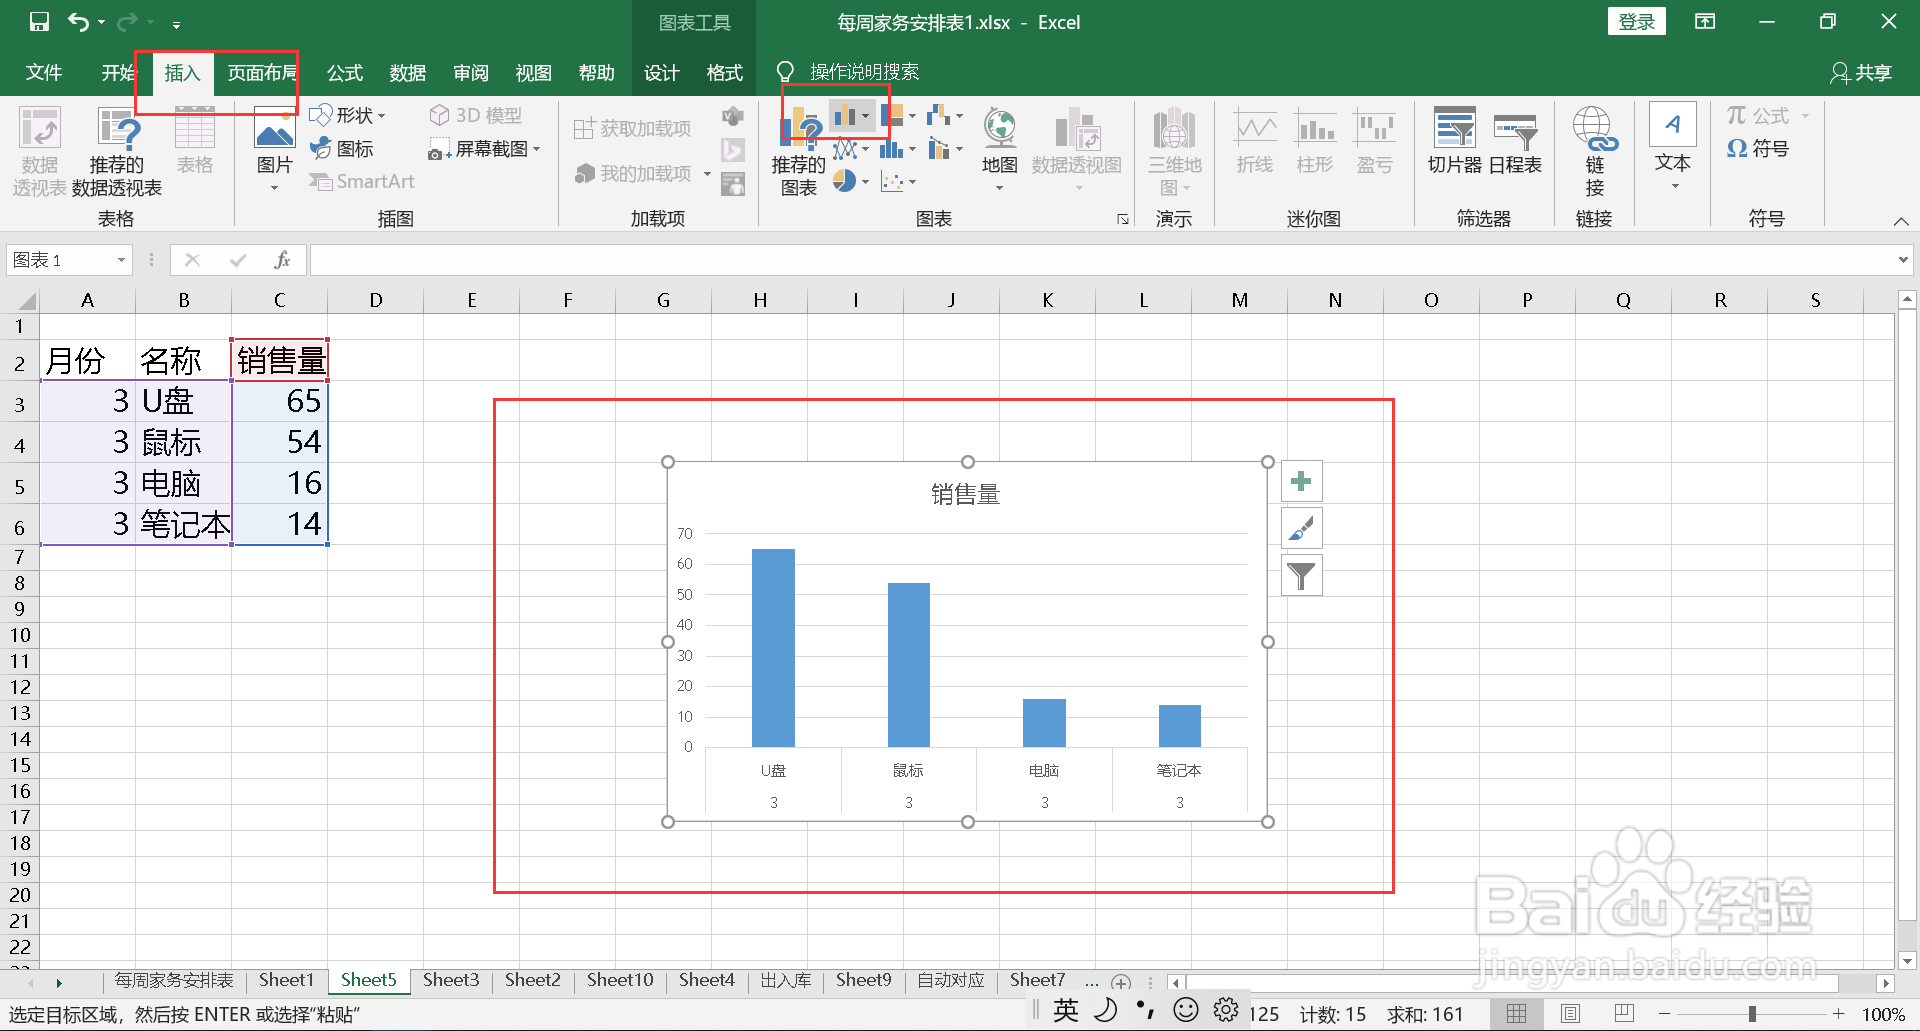Open Ribbon Display Options button
The width and height of the screenshot is (1920, 1031).
point(1705,21)
